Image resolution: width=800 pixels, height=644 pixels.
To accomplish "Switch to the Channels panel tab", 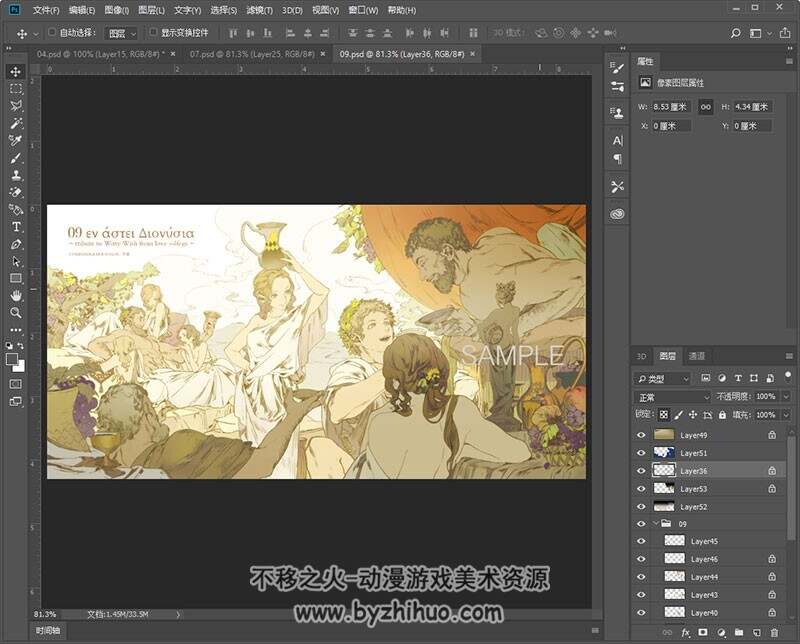I will coord(696,356).
